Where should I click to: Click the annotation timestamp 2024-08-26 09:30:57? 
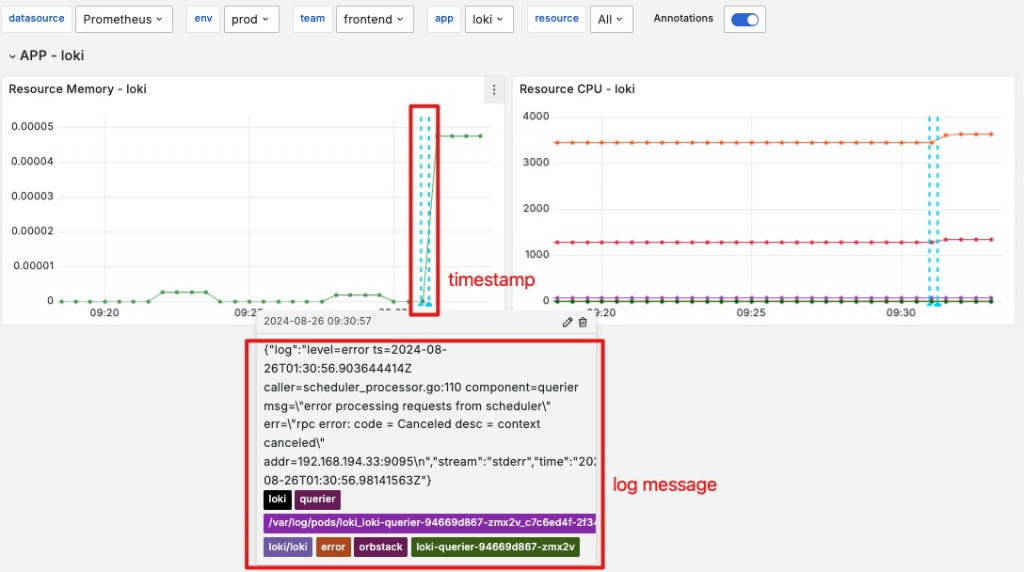coord(317,321)
